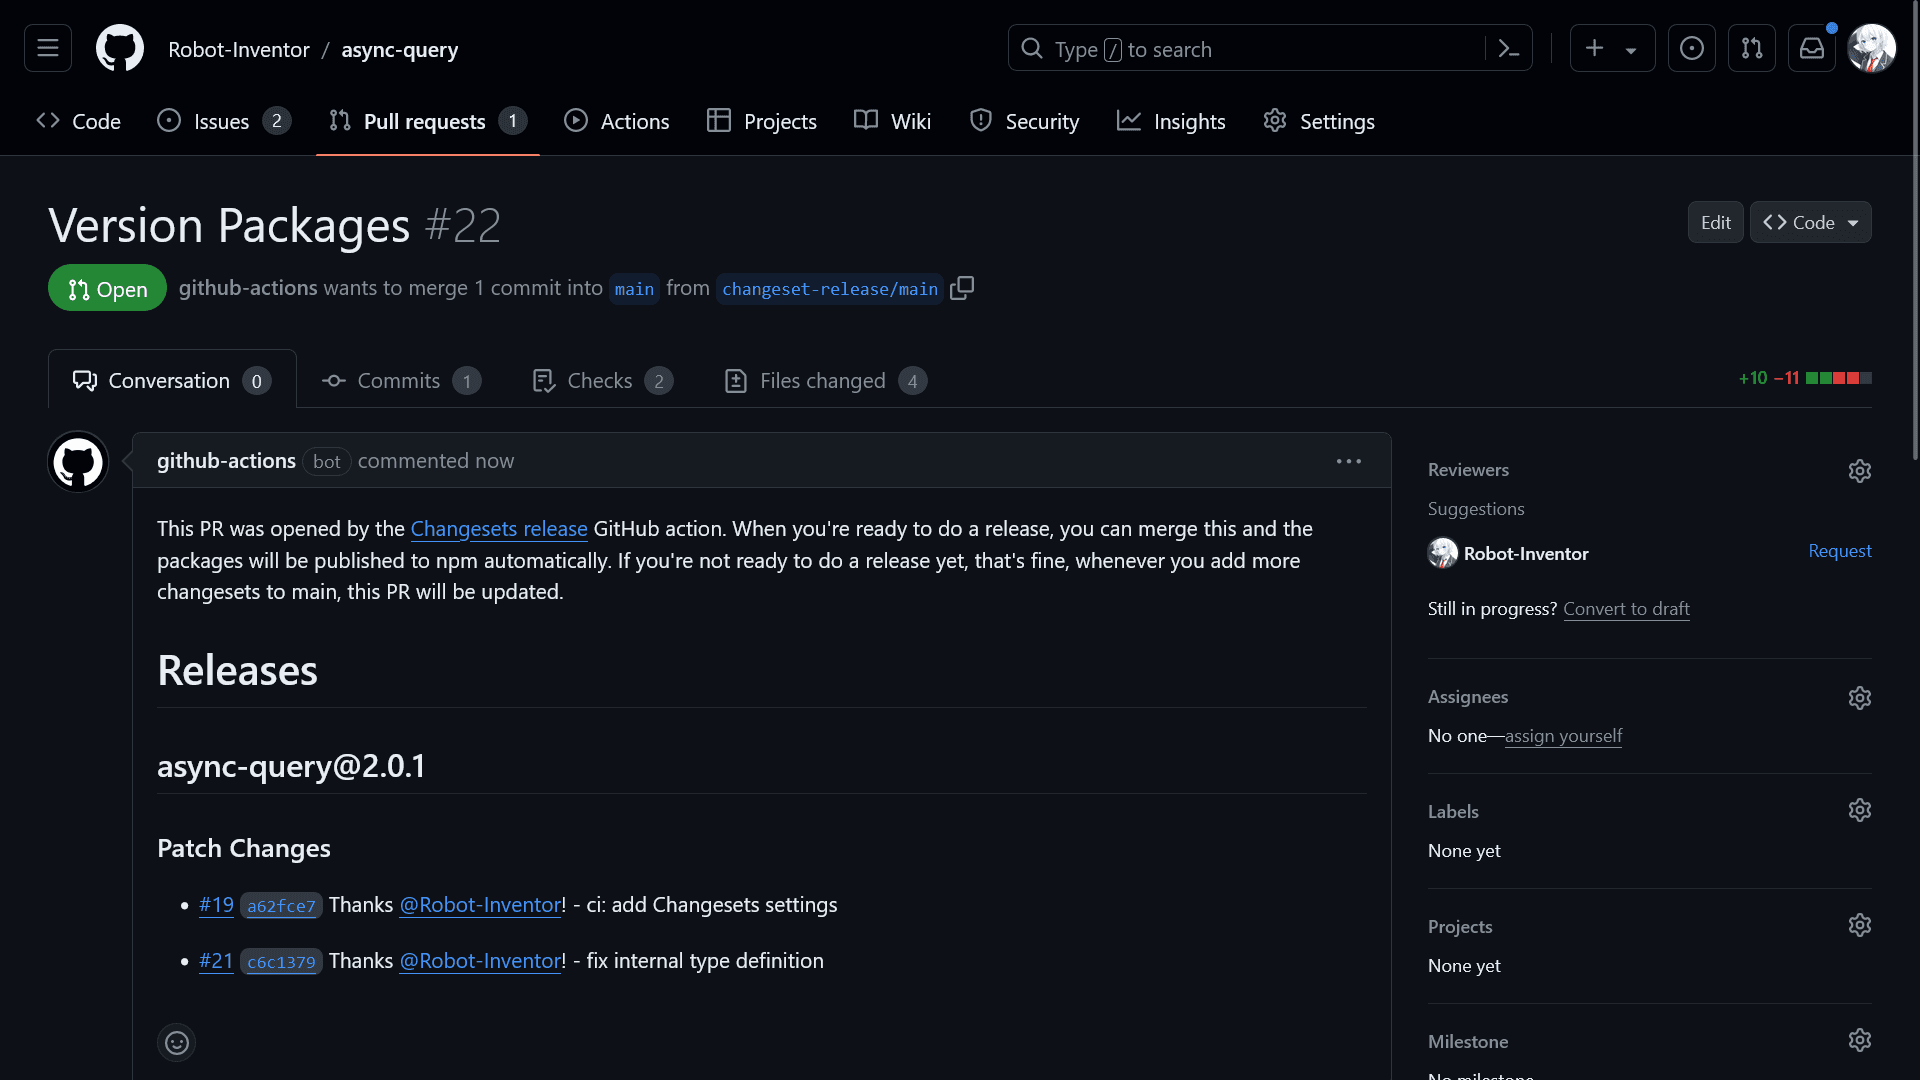Open Robot-Inventor owner link in breadcrumb
The height and width of the screenshot is (1080, 1920).
pyautogui.click(x=239, y=49)
